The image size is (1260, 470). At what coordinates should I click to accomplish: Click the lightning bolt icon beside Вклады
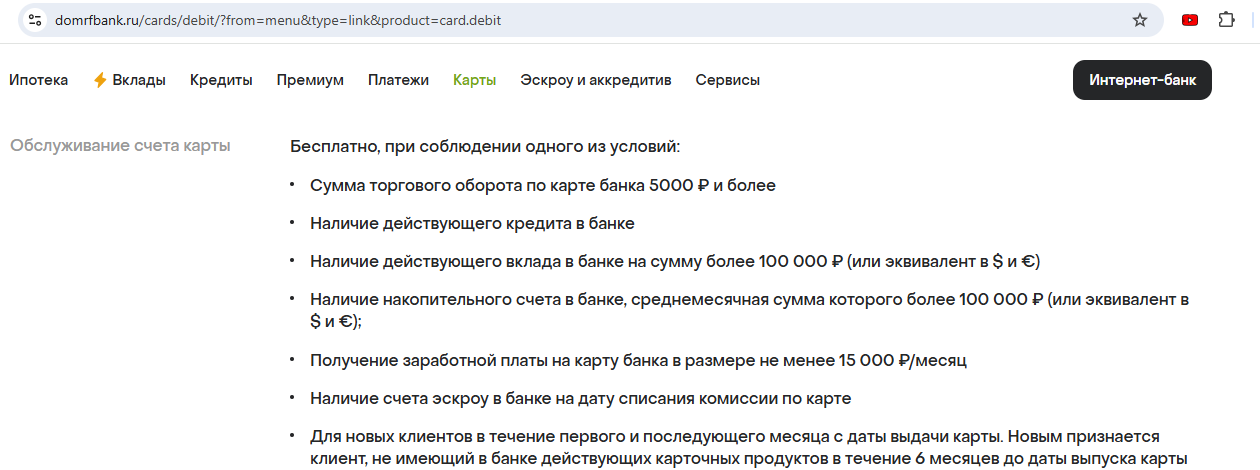(100, 80)
